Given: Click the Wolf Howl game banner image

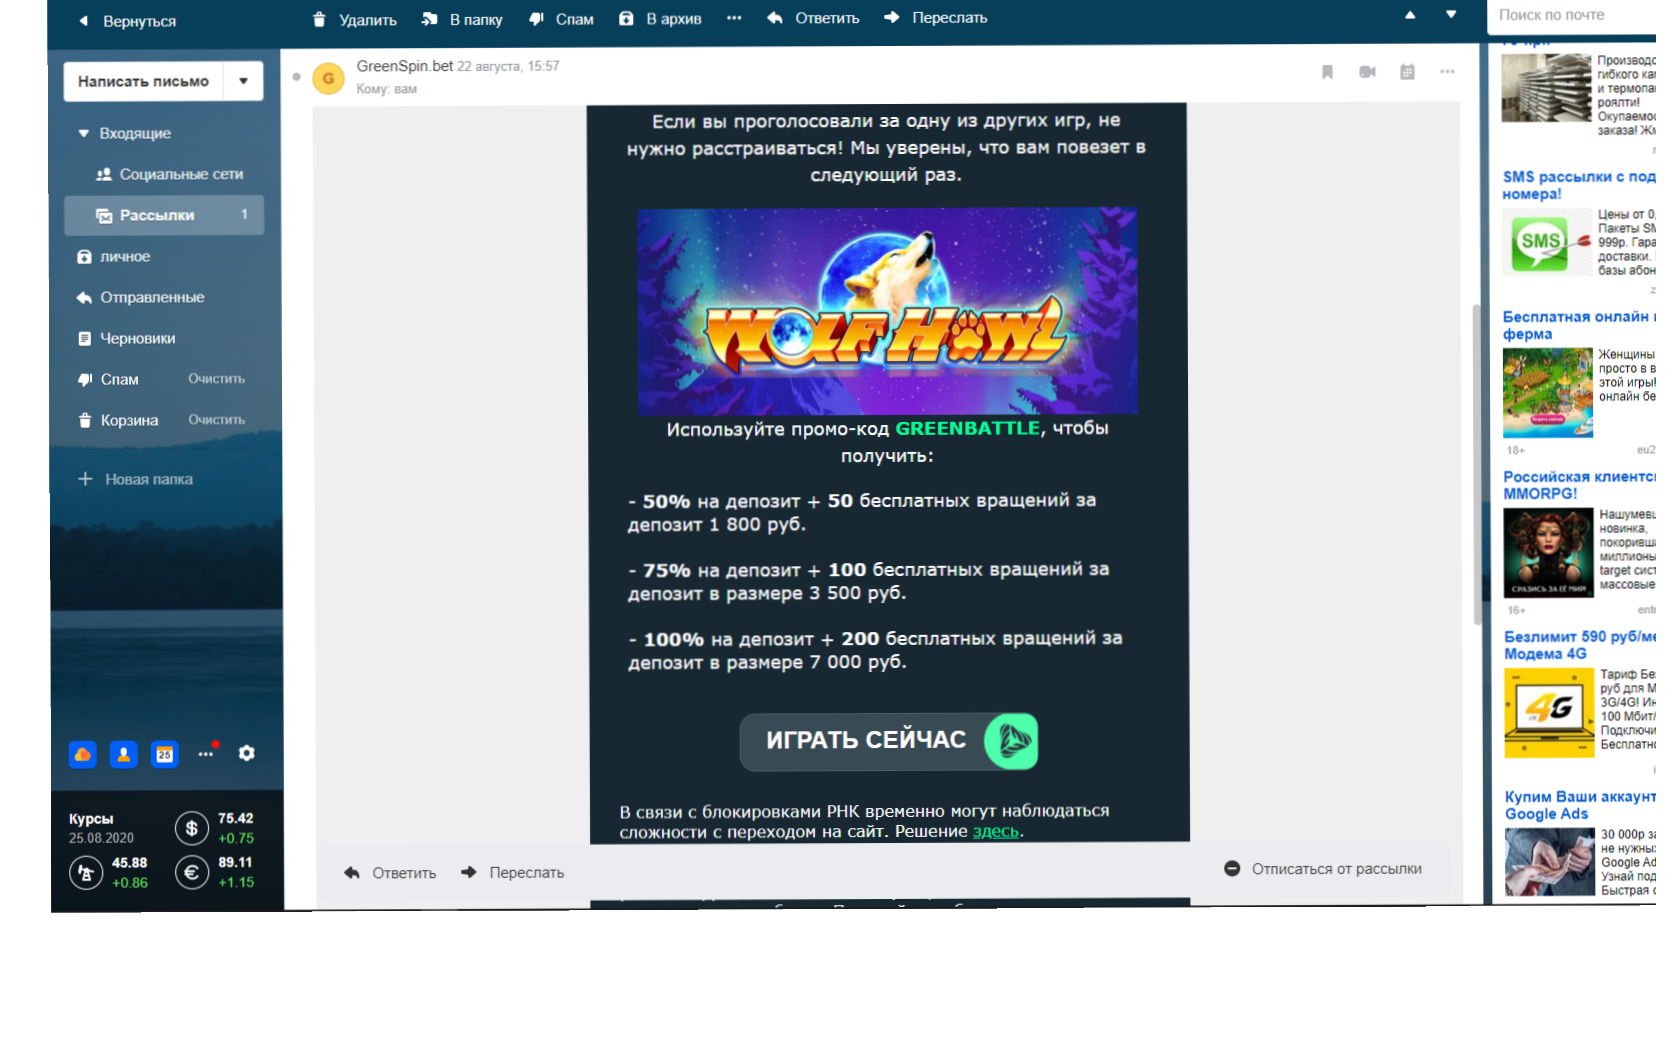Looking at the screenshot, I should tap(887, 311).
